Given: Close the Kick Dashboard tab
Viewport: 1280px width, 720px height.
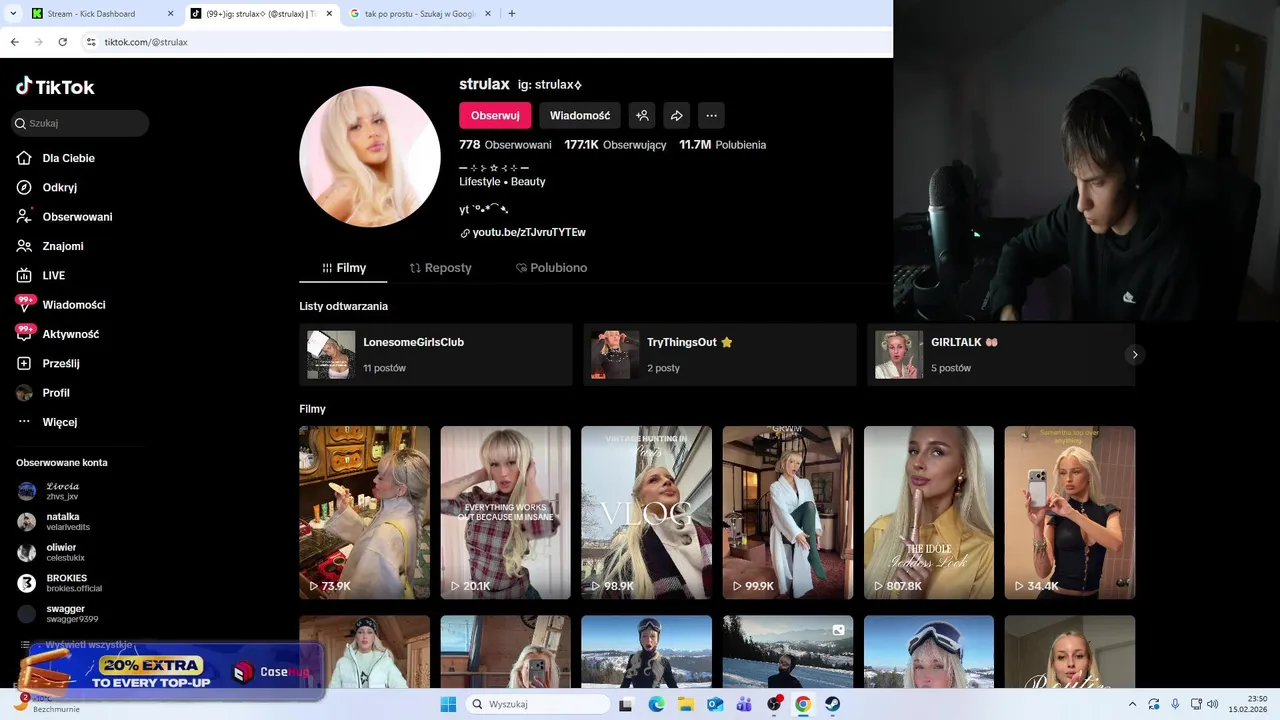Looking at the screenshot, I should pos(170,14).
